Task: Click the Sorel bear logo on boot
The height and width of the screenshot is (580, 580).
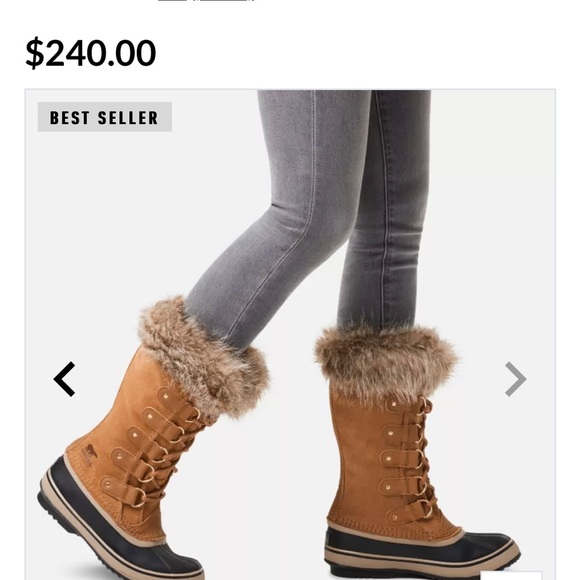Action: coord(89,451)
